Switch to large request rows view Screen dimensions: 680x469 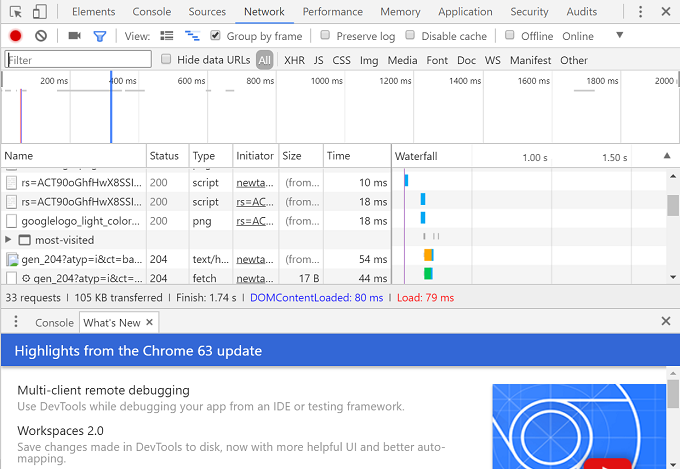[x=167, y=36]
